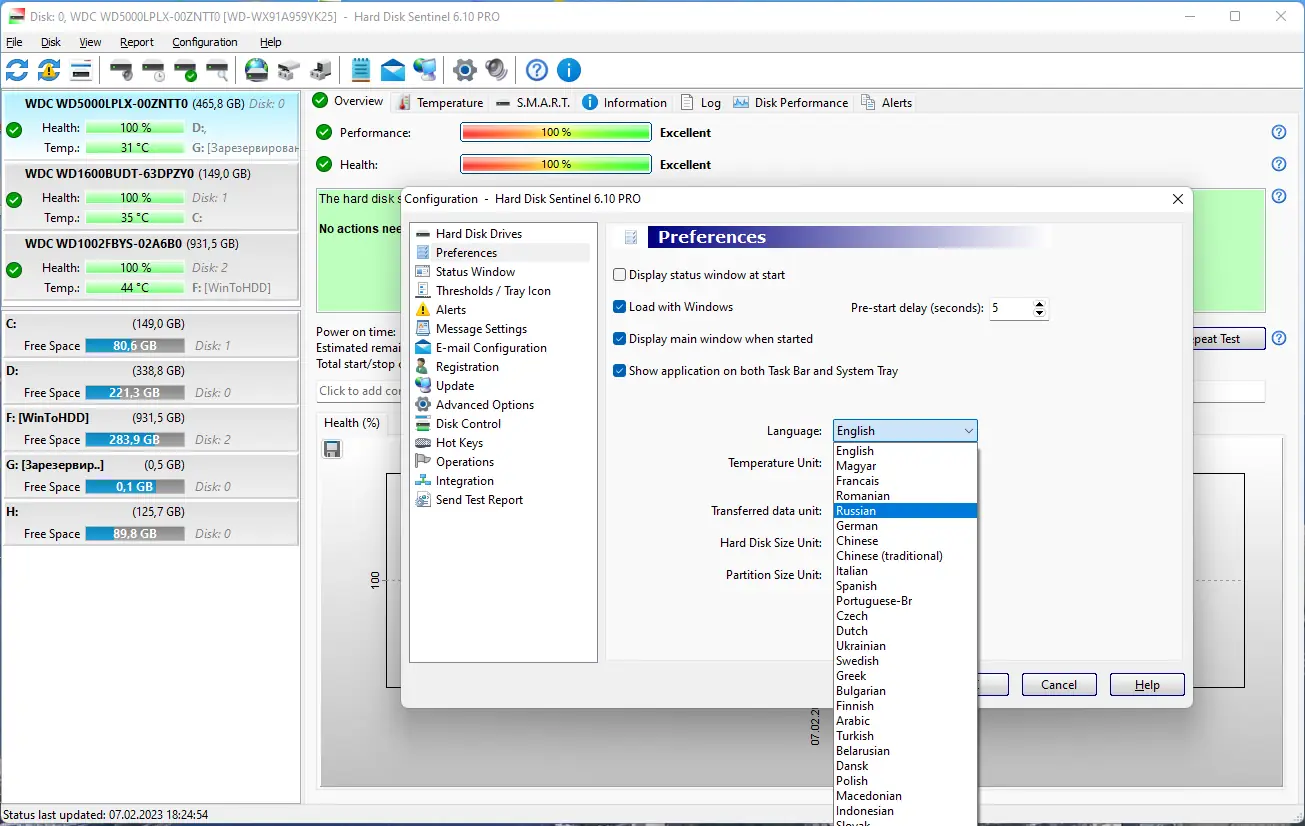Switch to the S.M.A.R.T. tab
1305x826 pixels.
535,102
